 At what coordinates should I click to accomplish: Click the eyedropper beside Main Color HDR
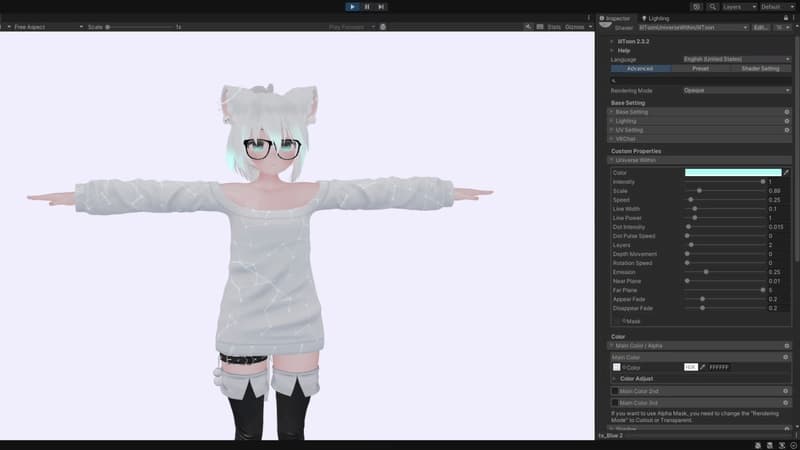pyautogui.click(x=702, y=367)
